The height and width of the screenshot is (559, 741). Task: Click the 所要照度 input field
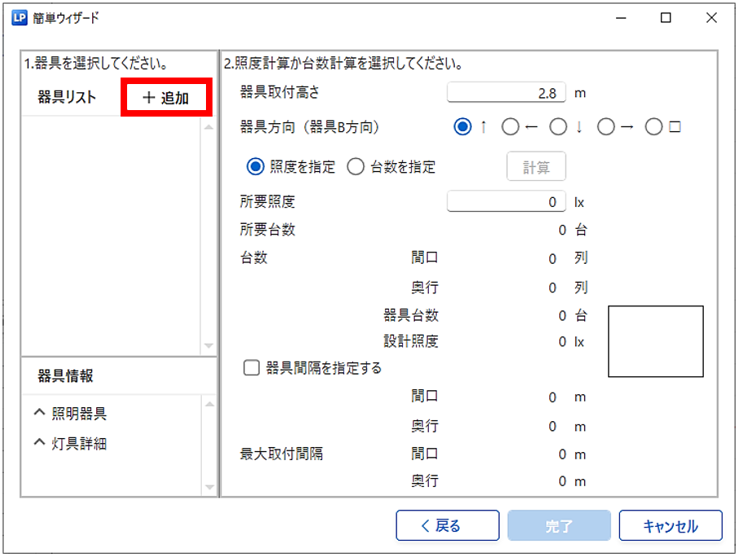tap(506, 202)
